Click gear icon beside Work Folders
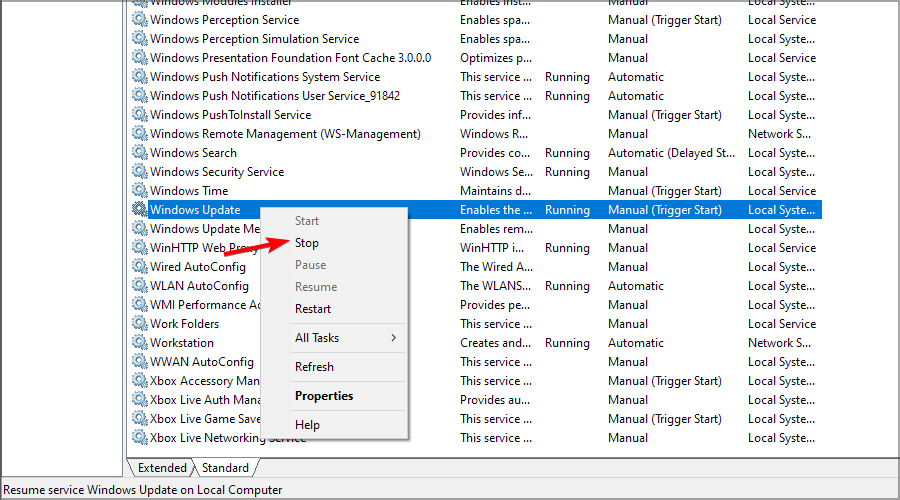 pos(139,323)
